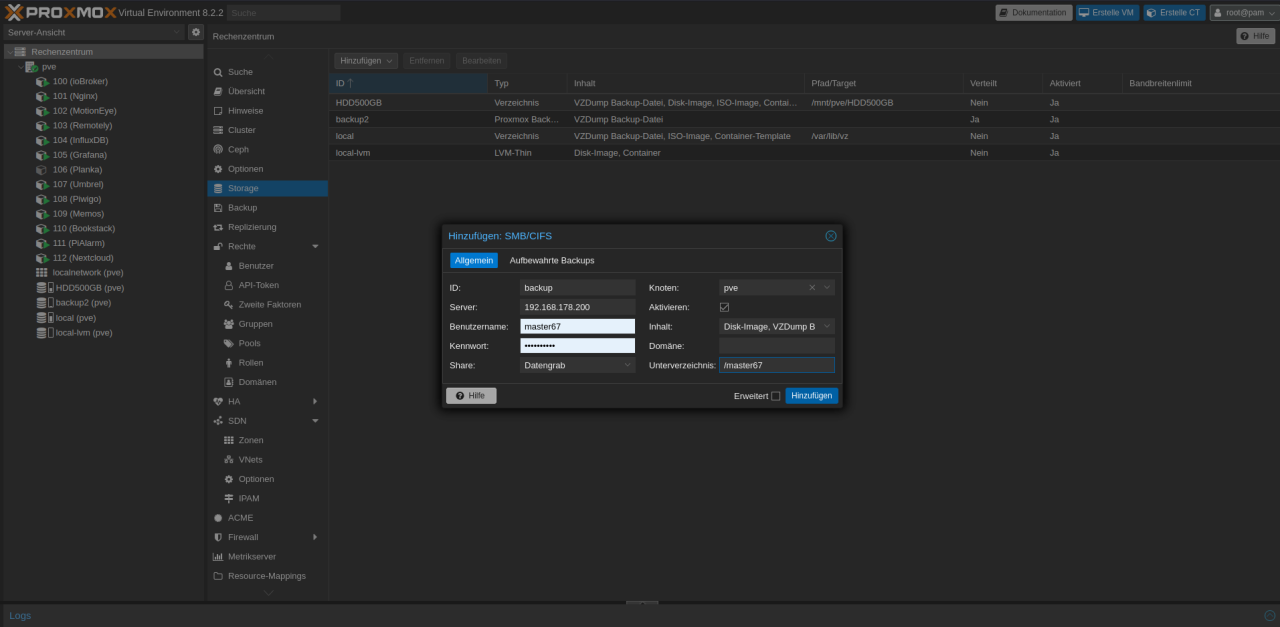The height and width of the screenshot is (627, 1280).
Task: Click the Cluster server icon
Action: tap(218, 130)
